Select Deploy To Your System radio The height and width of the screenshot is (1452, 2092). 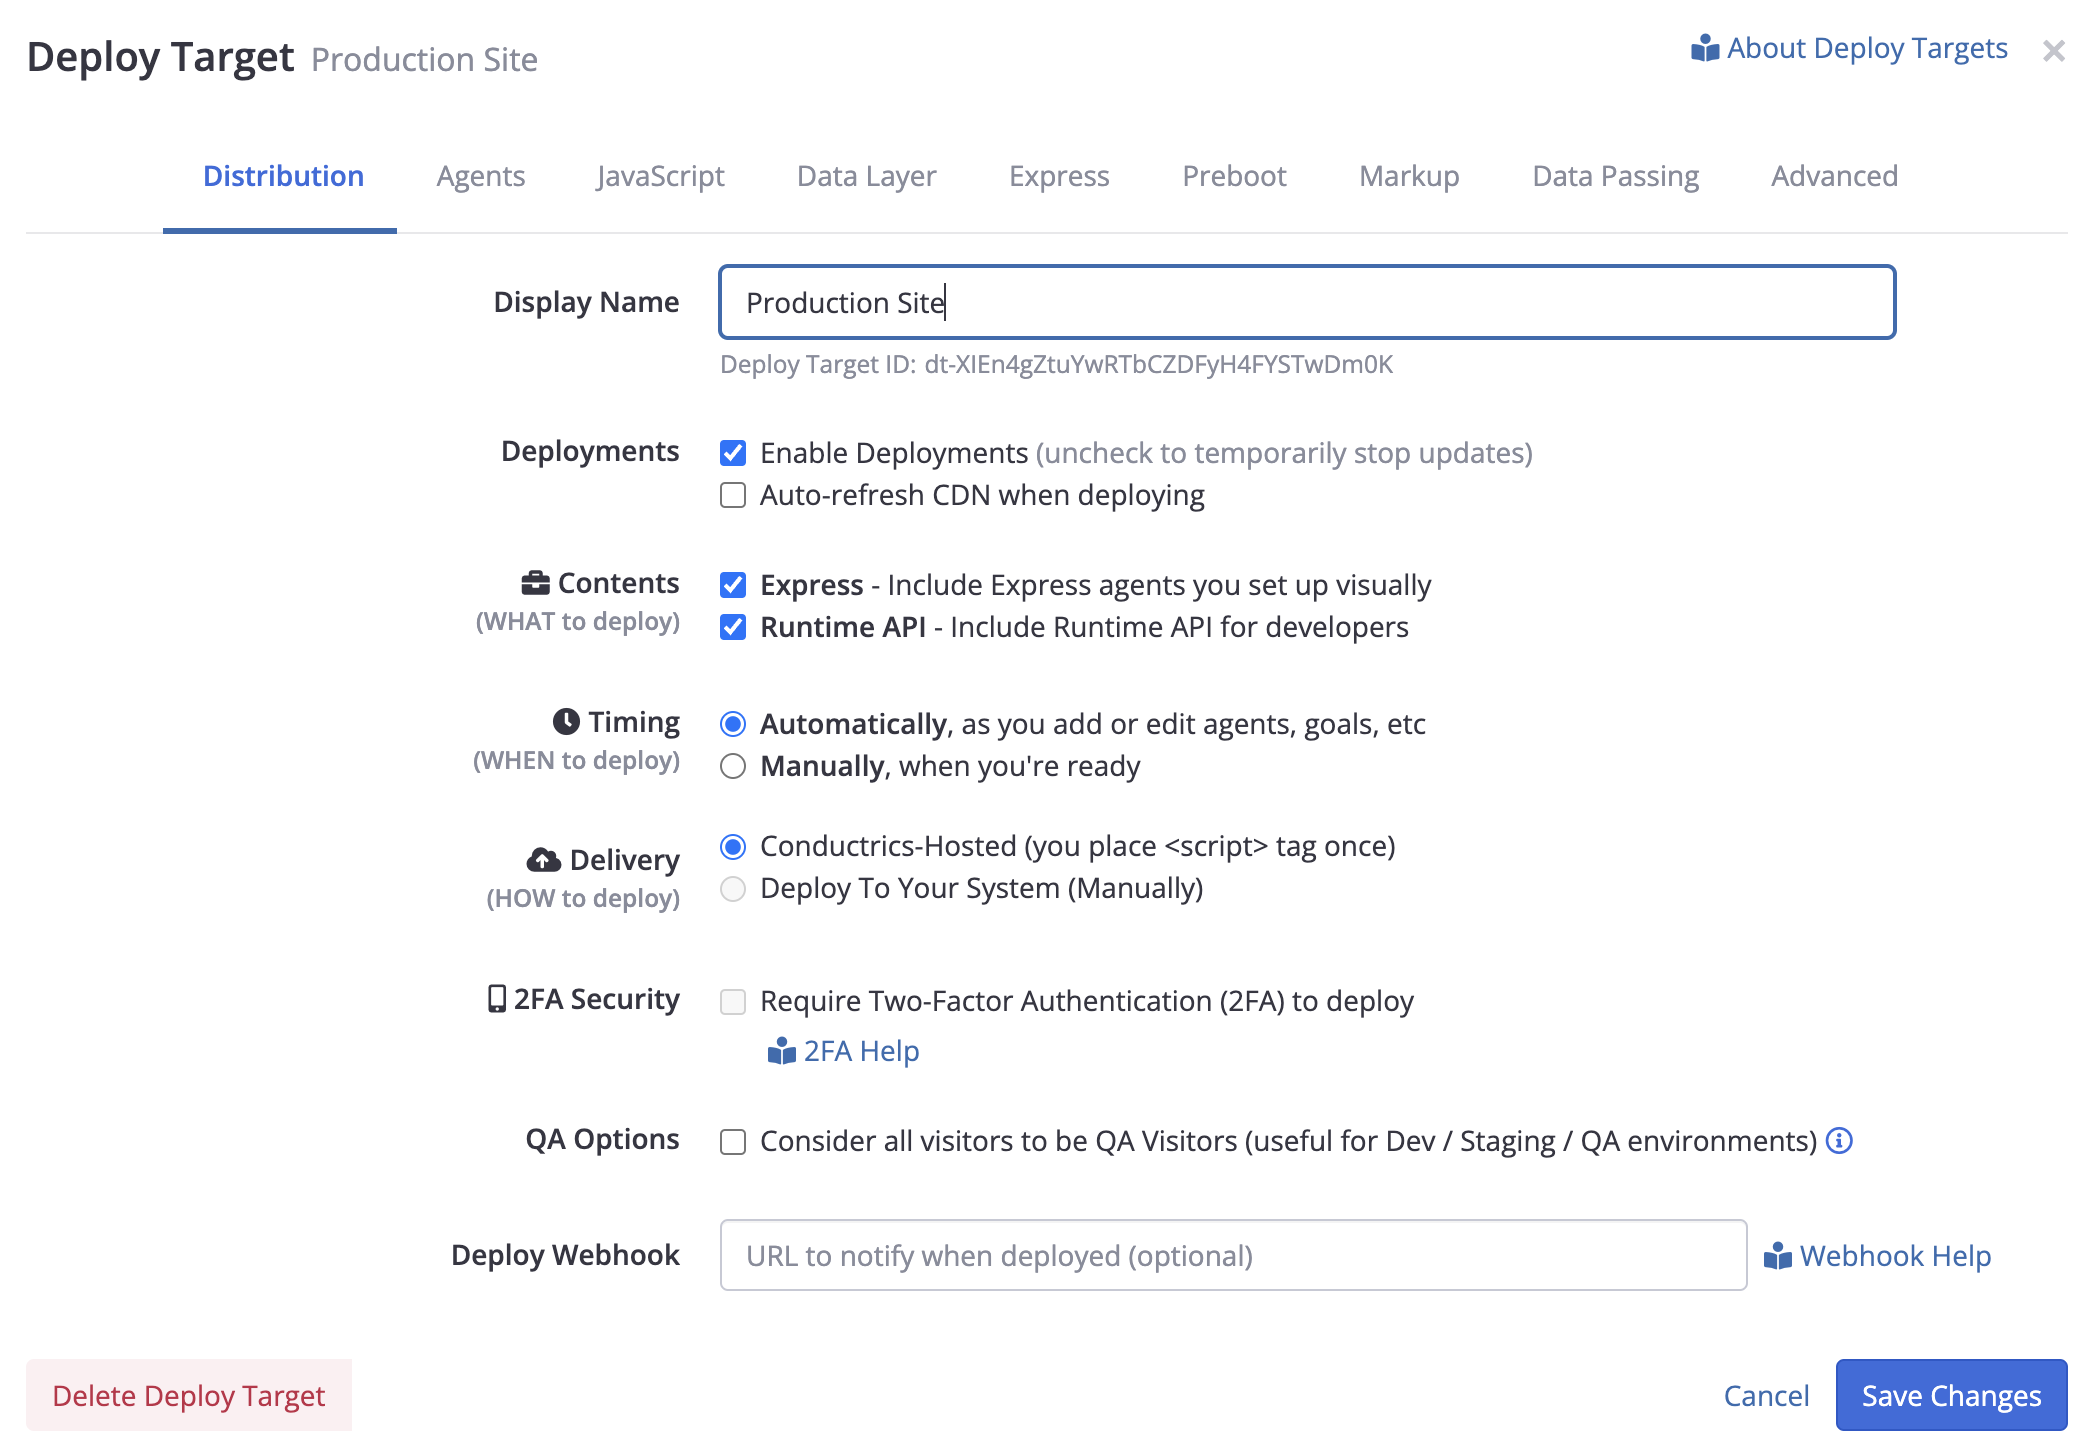(733, 888)
